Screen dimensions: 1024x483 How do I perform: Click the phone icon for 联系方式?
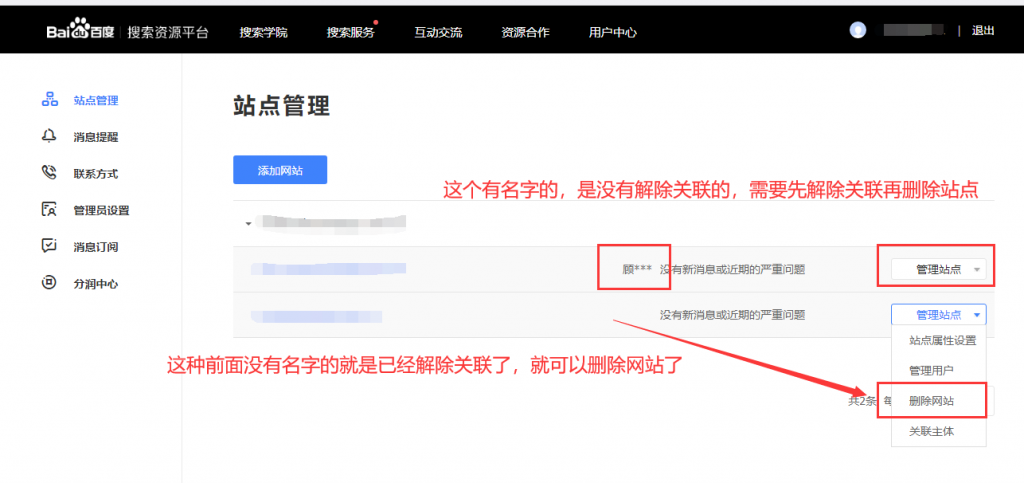pyautogui.click(x=50, y=173)
